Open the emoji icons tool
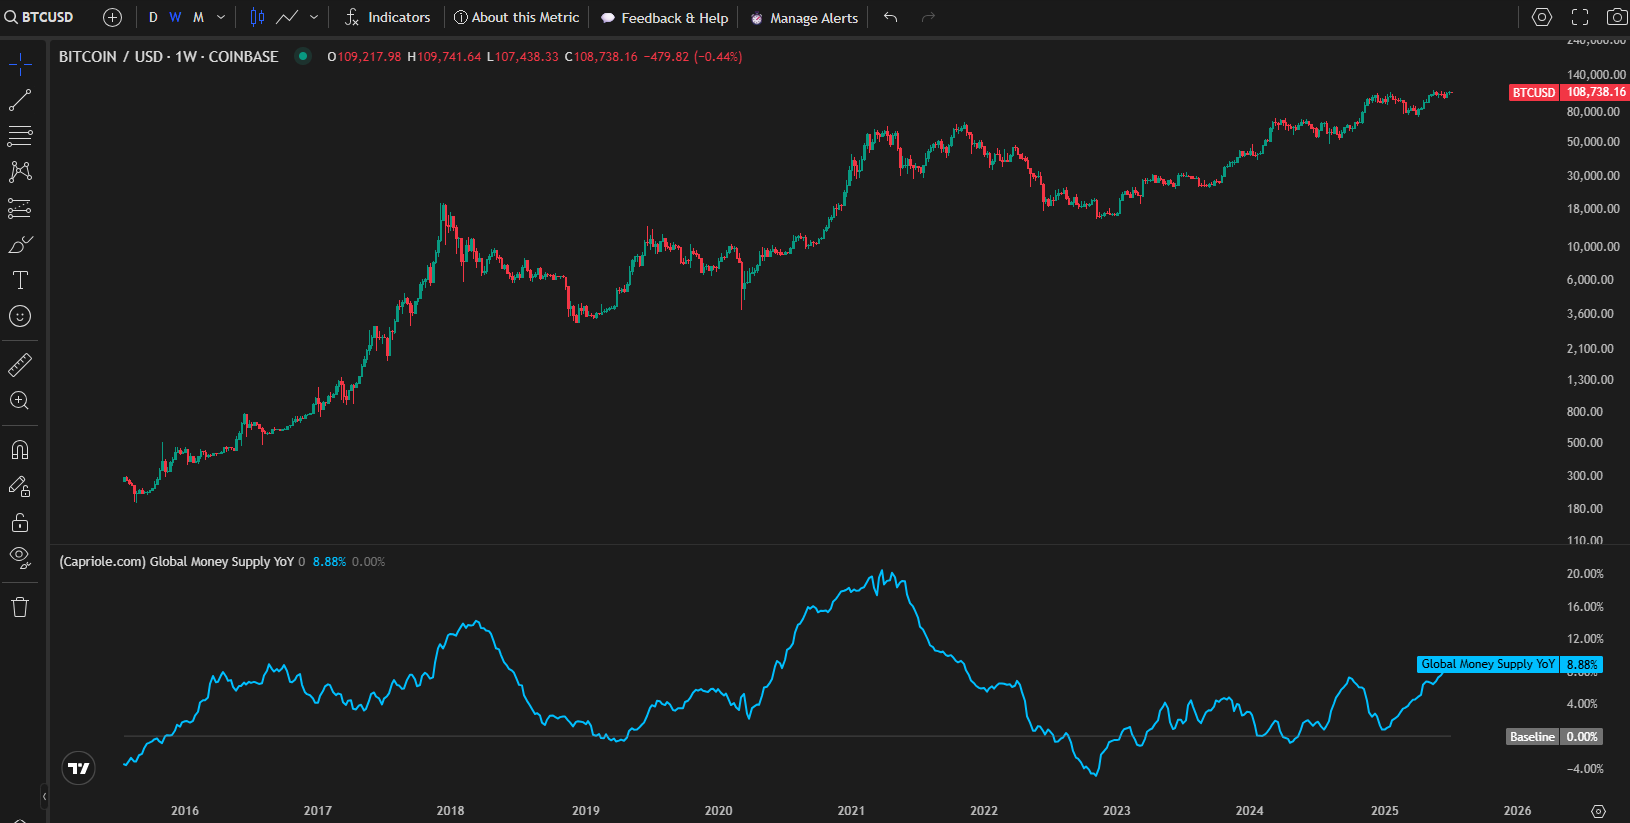This screenshot has width=1630, height=823. (20, 316)
